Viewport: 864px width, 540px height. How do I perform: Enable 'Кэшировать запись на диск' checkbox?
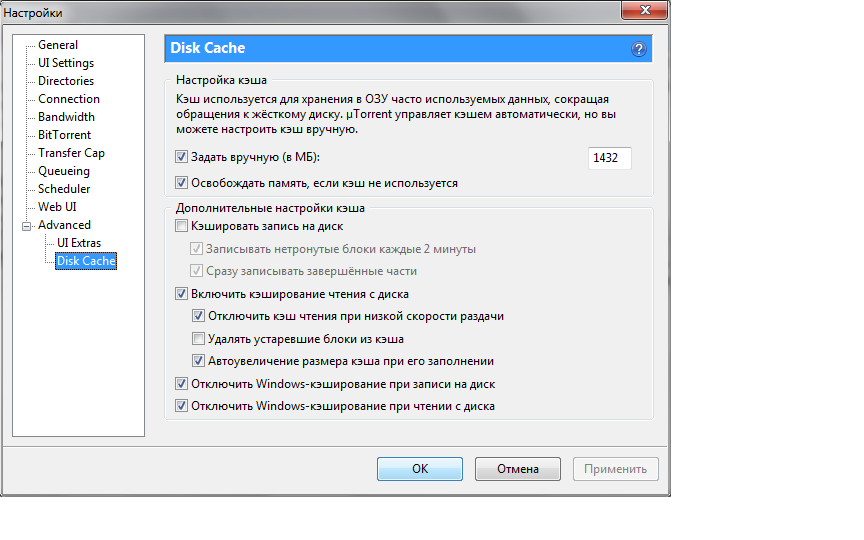click(181, 226)
